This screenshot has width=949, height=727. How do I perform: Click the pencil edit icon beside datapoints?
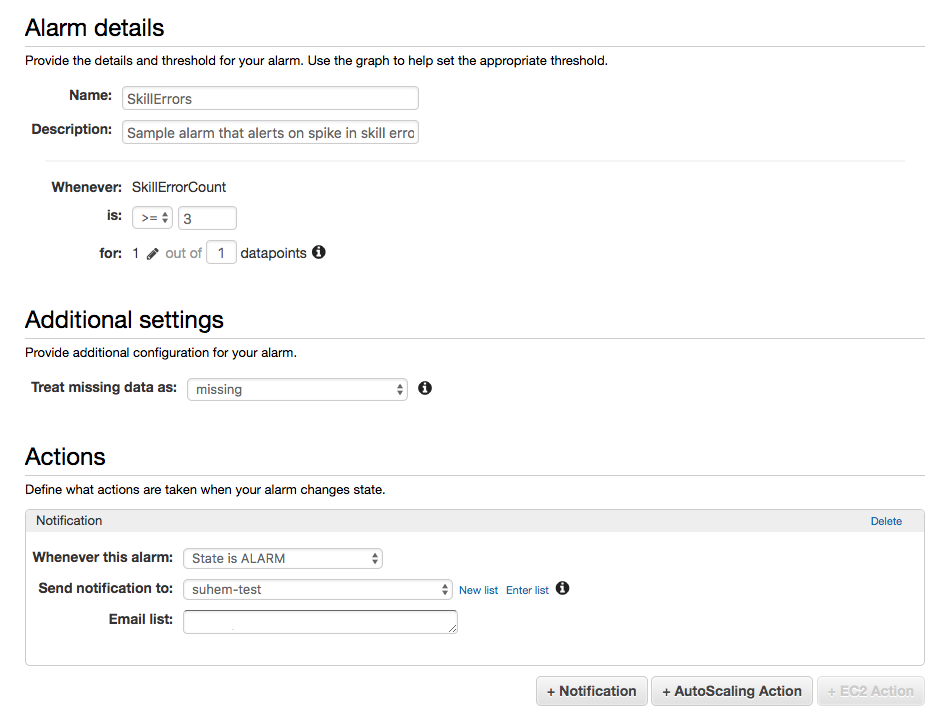point(153,254)
